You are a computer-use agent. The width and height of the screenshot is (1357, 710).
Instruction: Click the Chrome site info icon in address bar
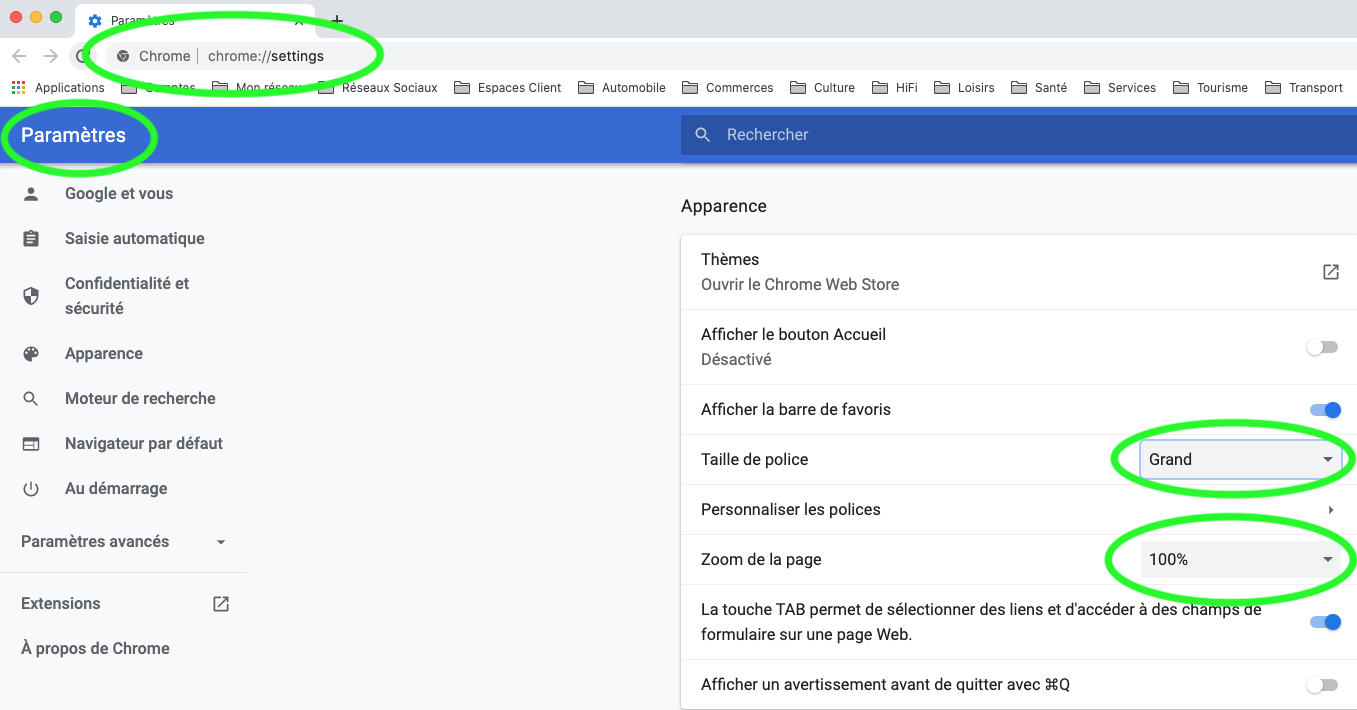click(123, 56)
